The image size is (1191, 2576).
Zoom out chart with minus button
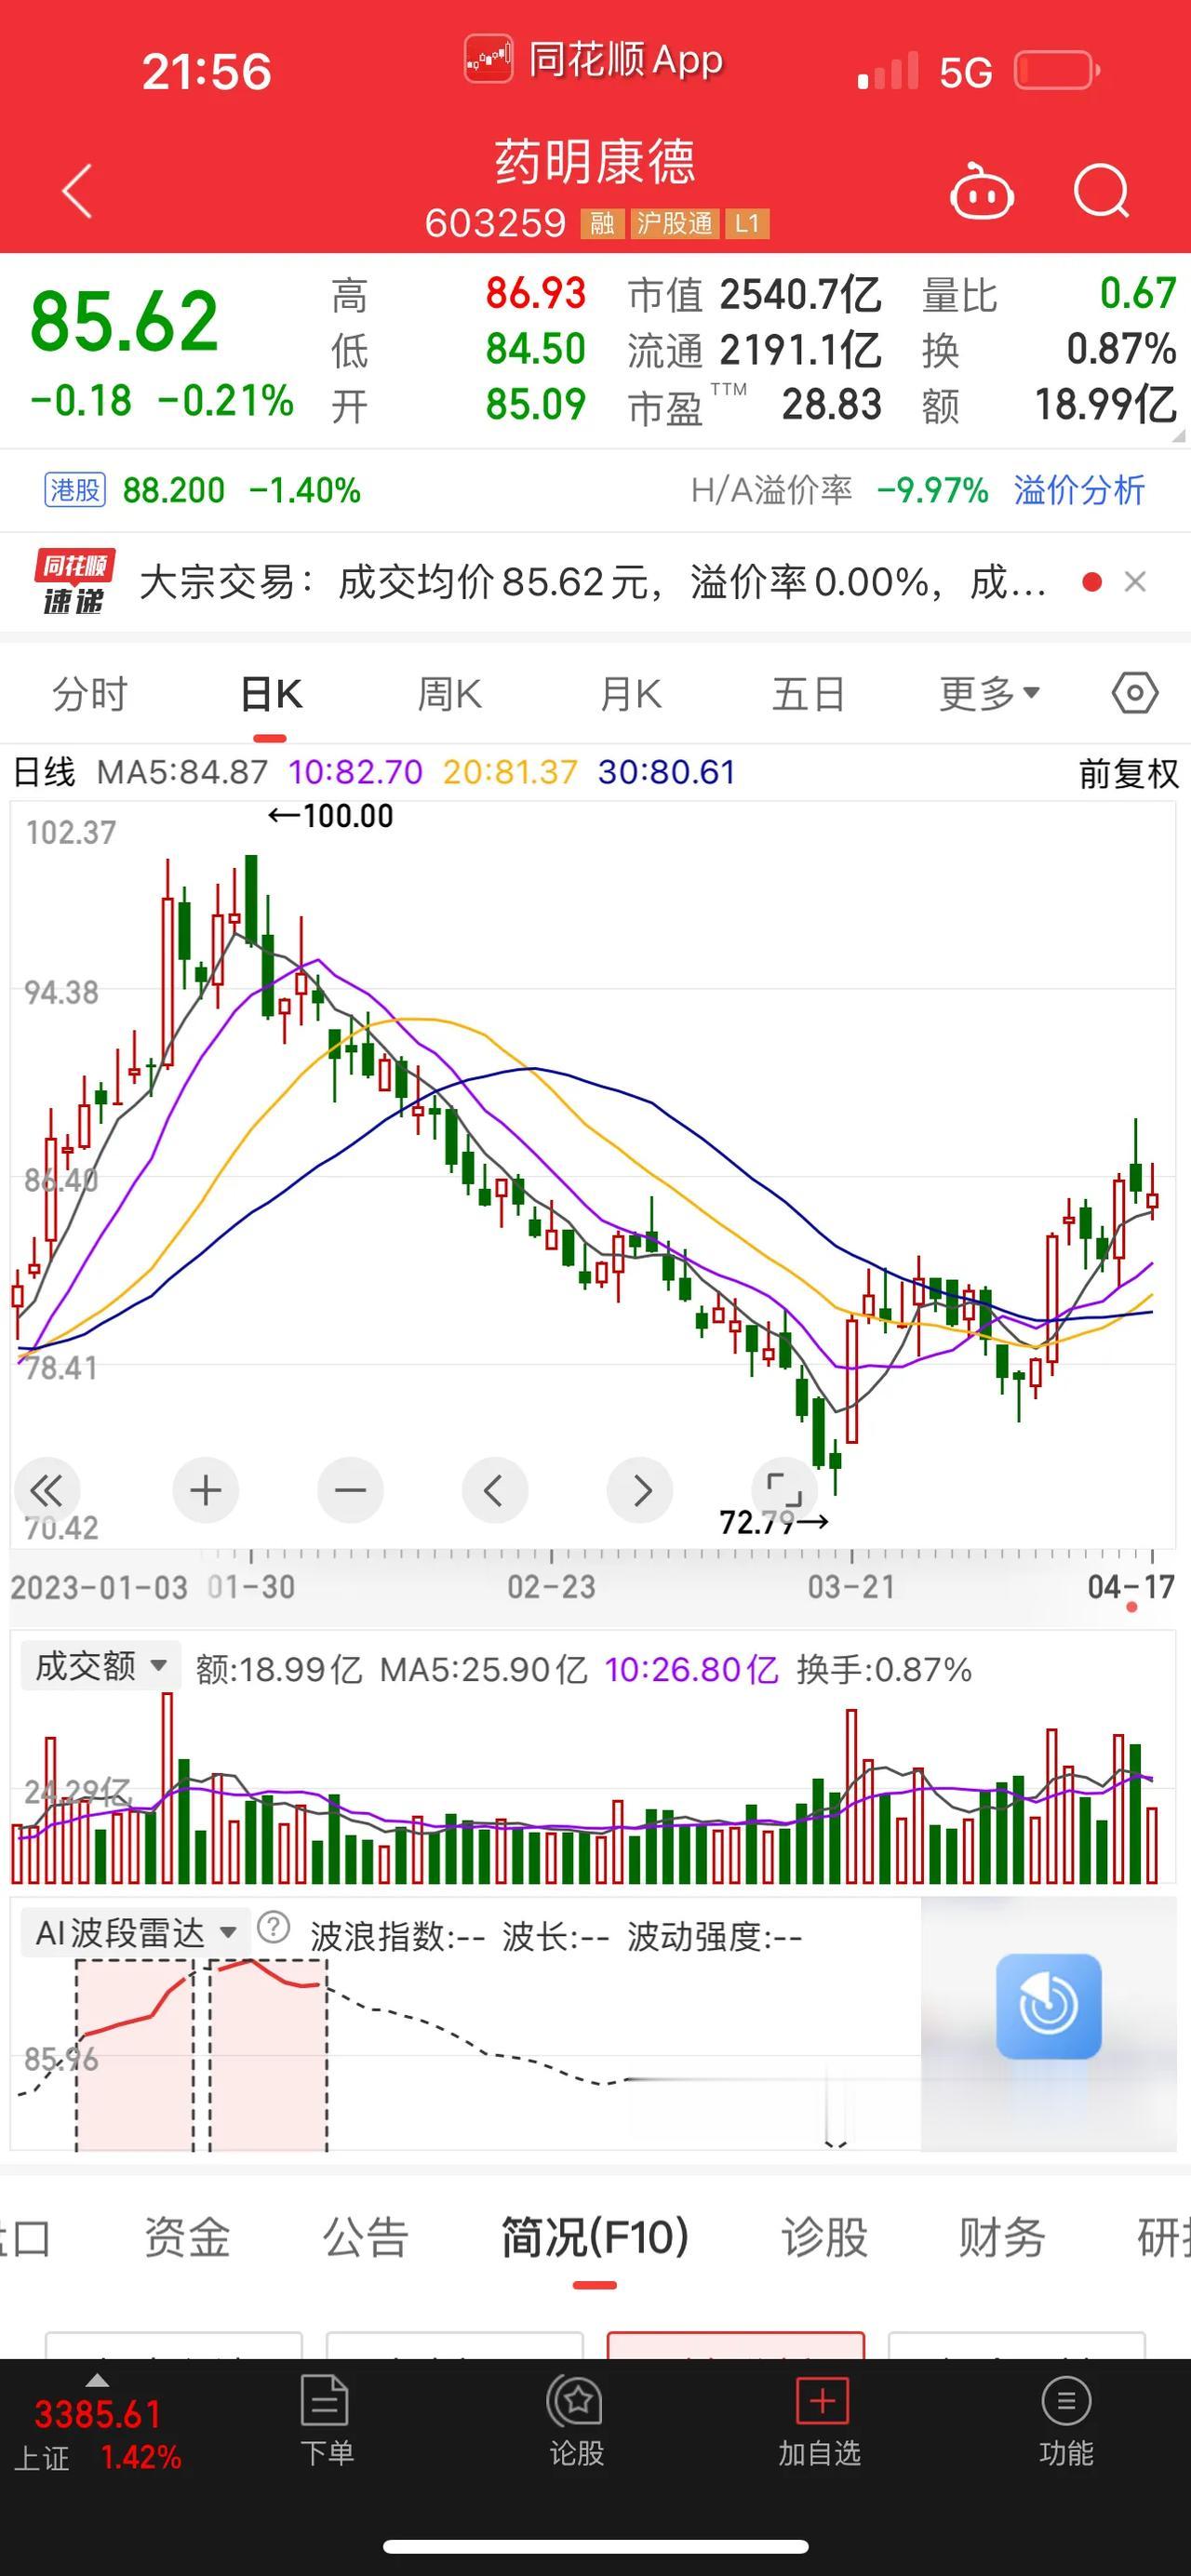pos(350,1490)
